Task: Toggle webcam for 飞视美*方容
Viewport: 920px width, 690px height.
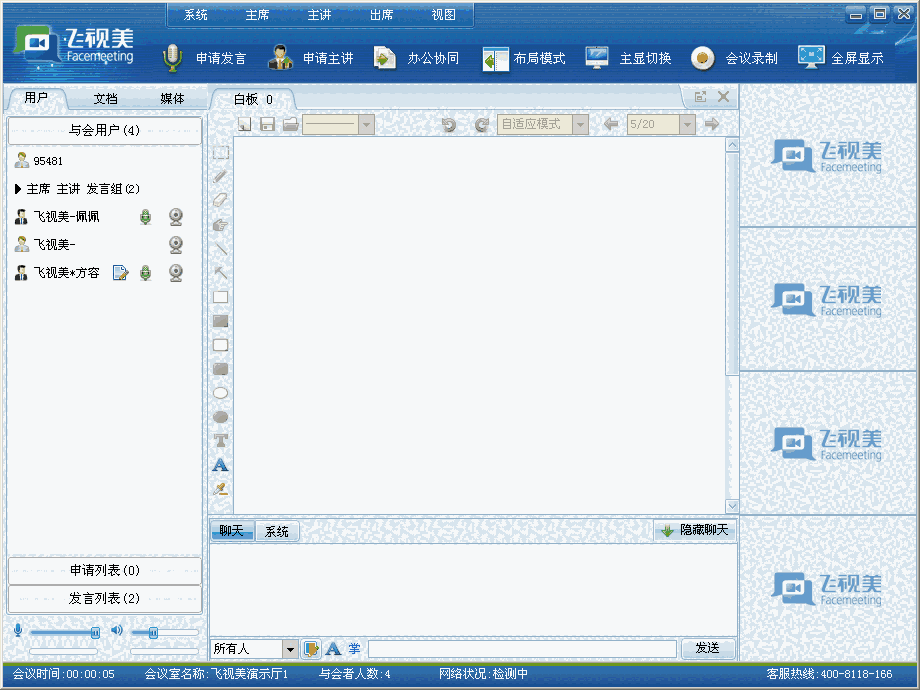Action: click(x=176, y=273)
